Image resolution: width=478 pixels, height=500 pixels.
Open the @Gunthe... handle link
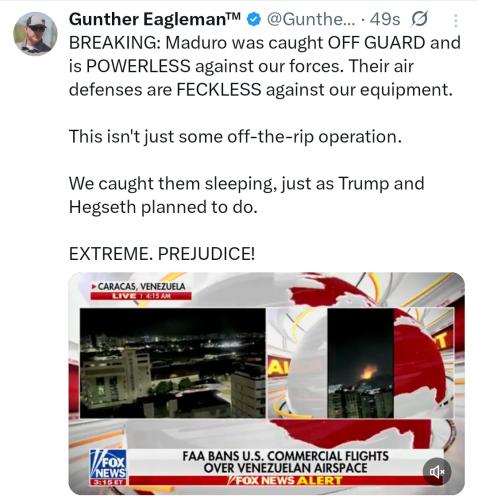tap(310, 19)
